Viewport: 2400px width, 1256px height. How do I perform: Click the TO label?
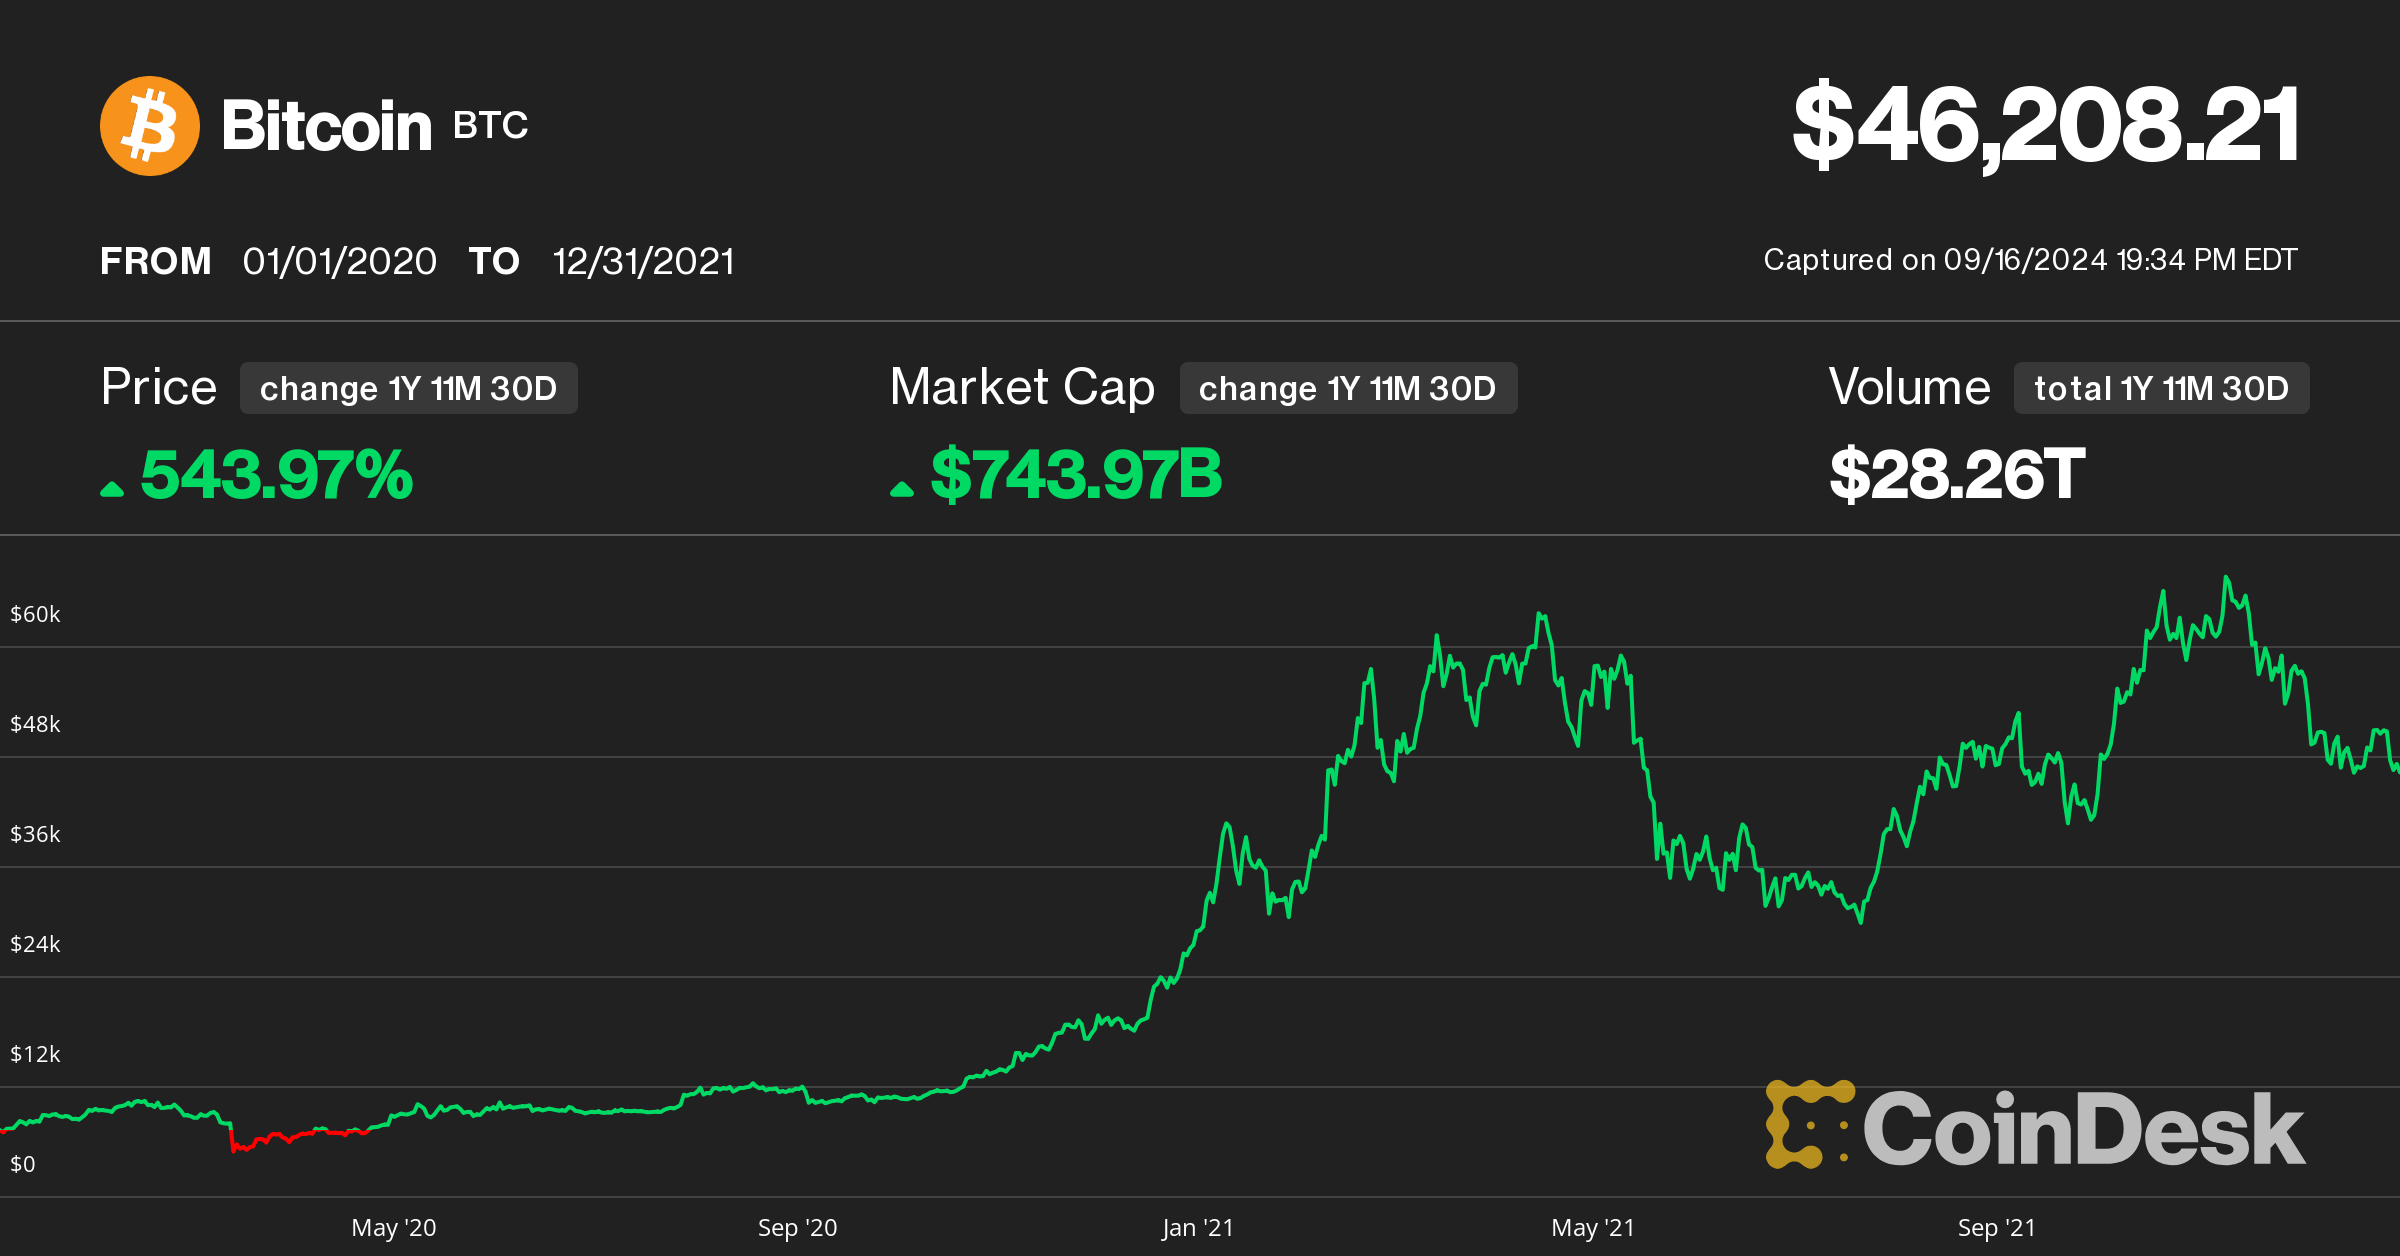click(x=494, y=262)
